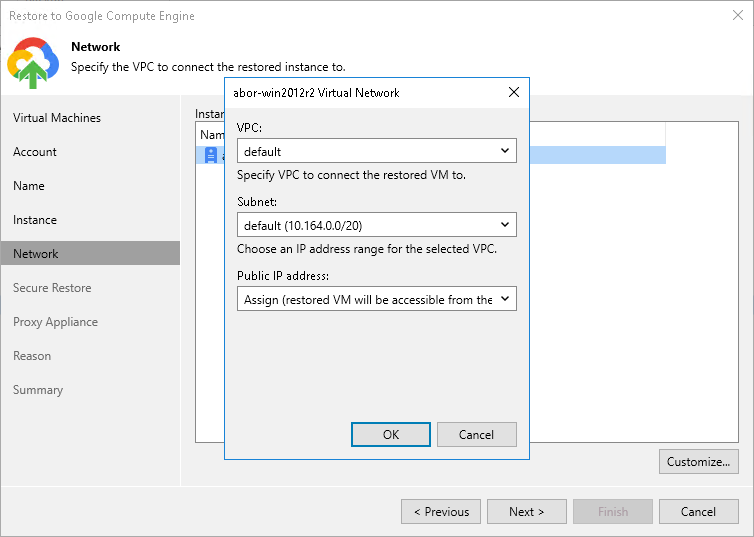The image size is (754, 537).
Task: Click the Google Cloud restore icon
Action: (x=33, y=62)
